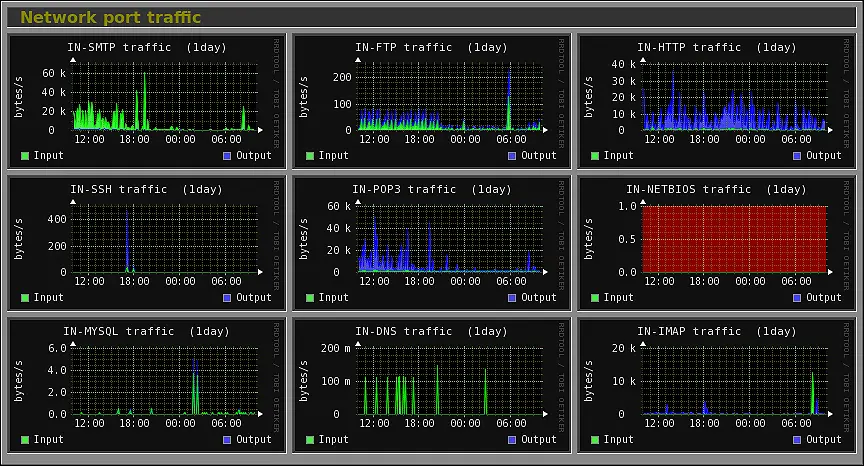Click blue Output swatch in IN-SSH legend
The image size is (864, 466).
click(227, 298)
